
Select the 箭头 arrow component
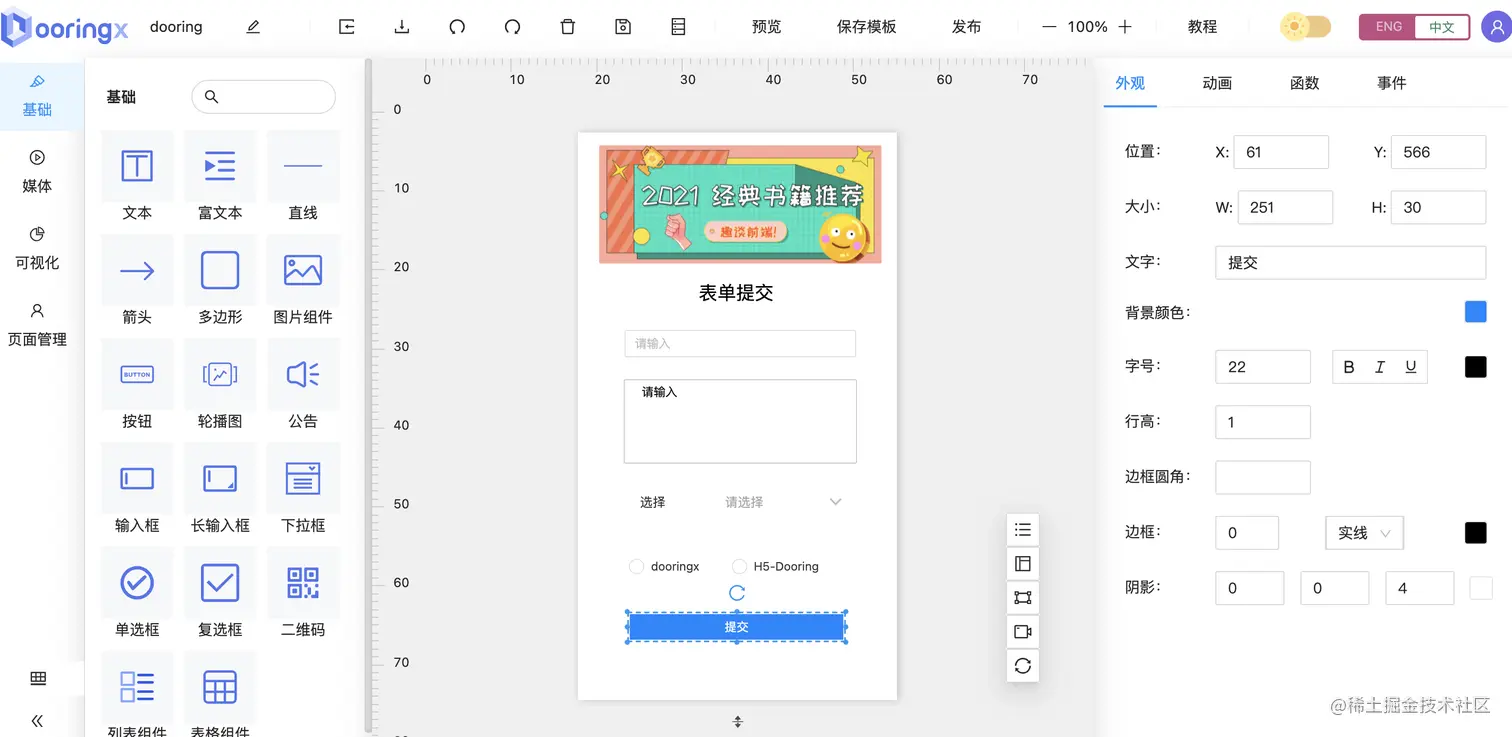(x=137, y=281)
